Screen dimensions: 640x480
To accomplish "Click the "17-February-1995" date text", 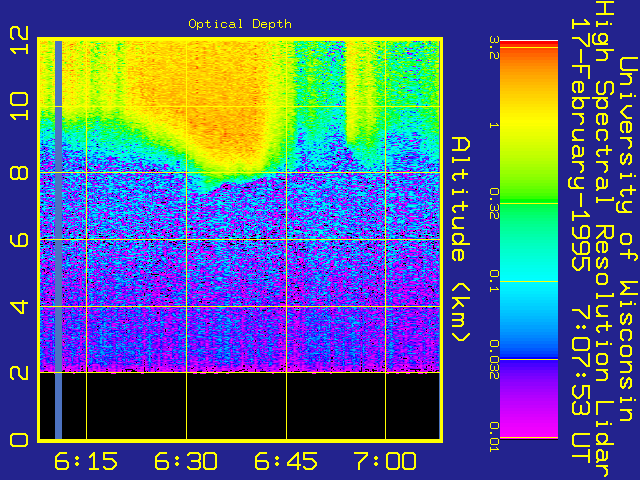I will (x=581, y=145).
